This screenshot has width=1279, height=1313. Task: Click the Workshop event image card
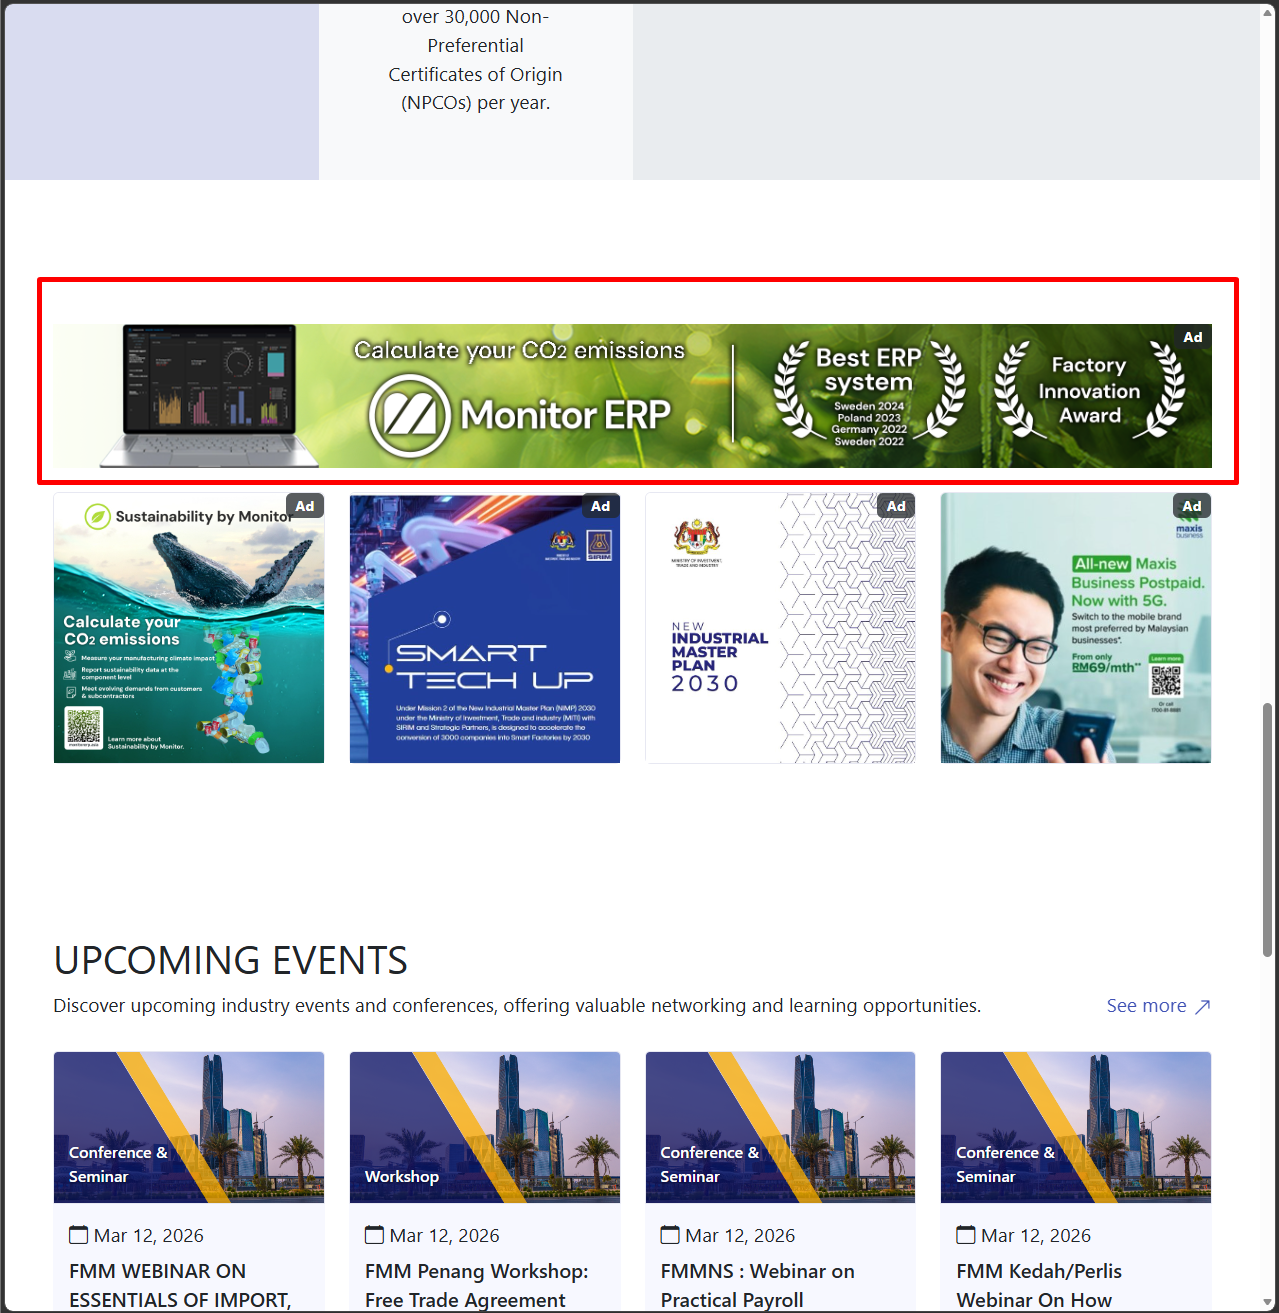click(x=485, y=1127)
